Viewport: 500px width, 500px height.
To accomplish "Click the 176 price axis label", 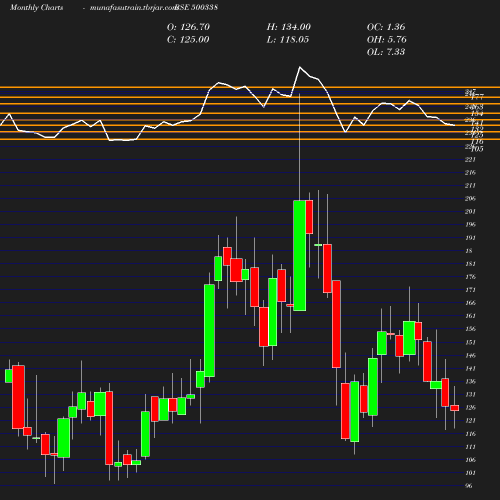I will (470, 277).
